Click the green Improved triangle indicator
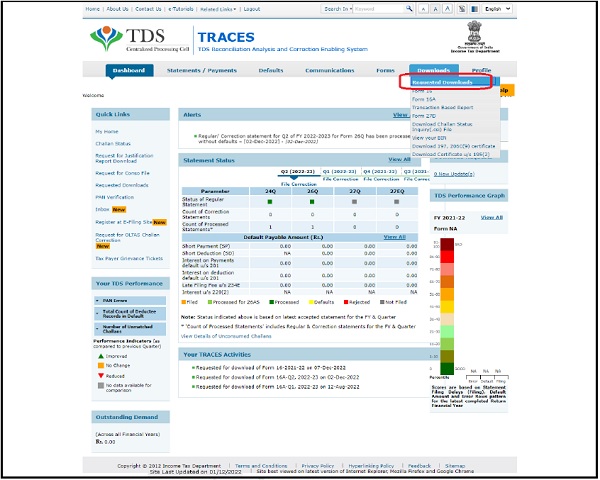Image resolution: width=600 pixels, height=480 pixels. pyautogui.click(x=101, y=356)
